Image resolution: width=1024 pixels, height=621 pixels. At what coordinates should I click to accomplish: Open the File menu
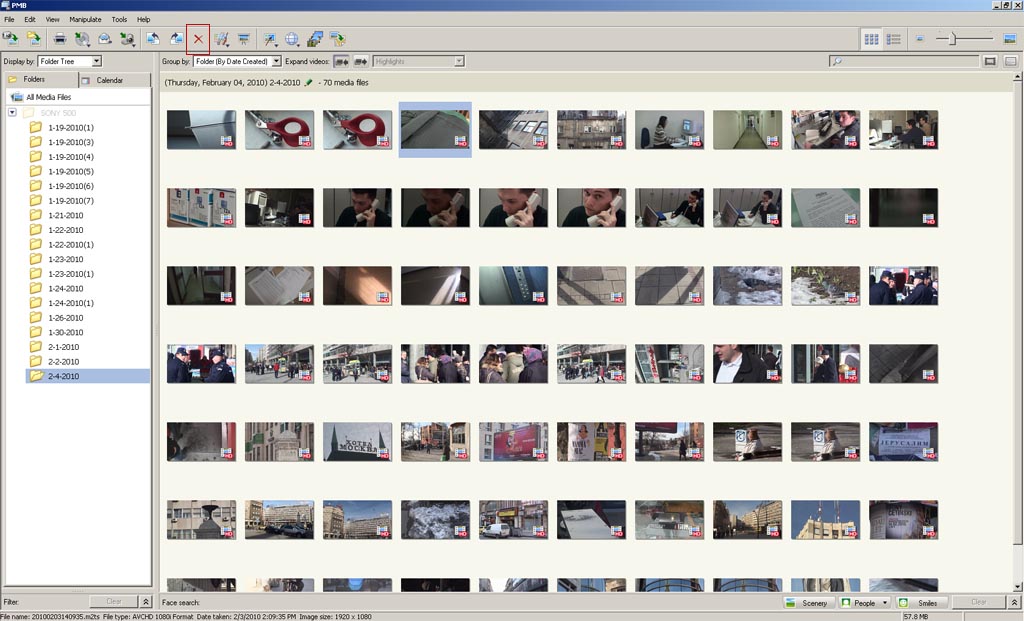click(x=9, y=20)
